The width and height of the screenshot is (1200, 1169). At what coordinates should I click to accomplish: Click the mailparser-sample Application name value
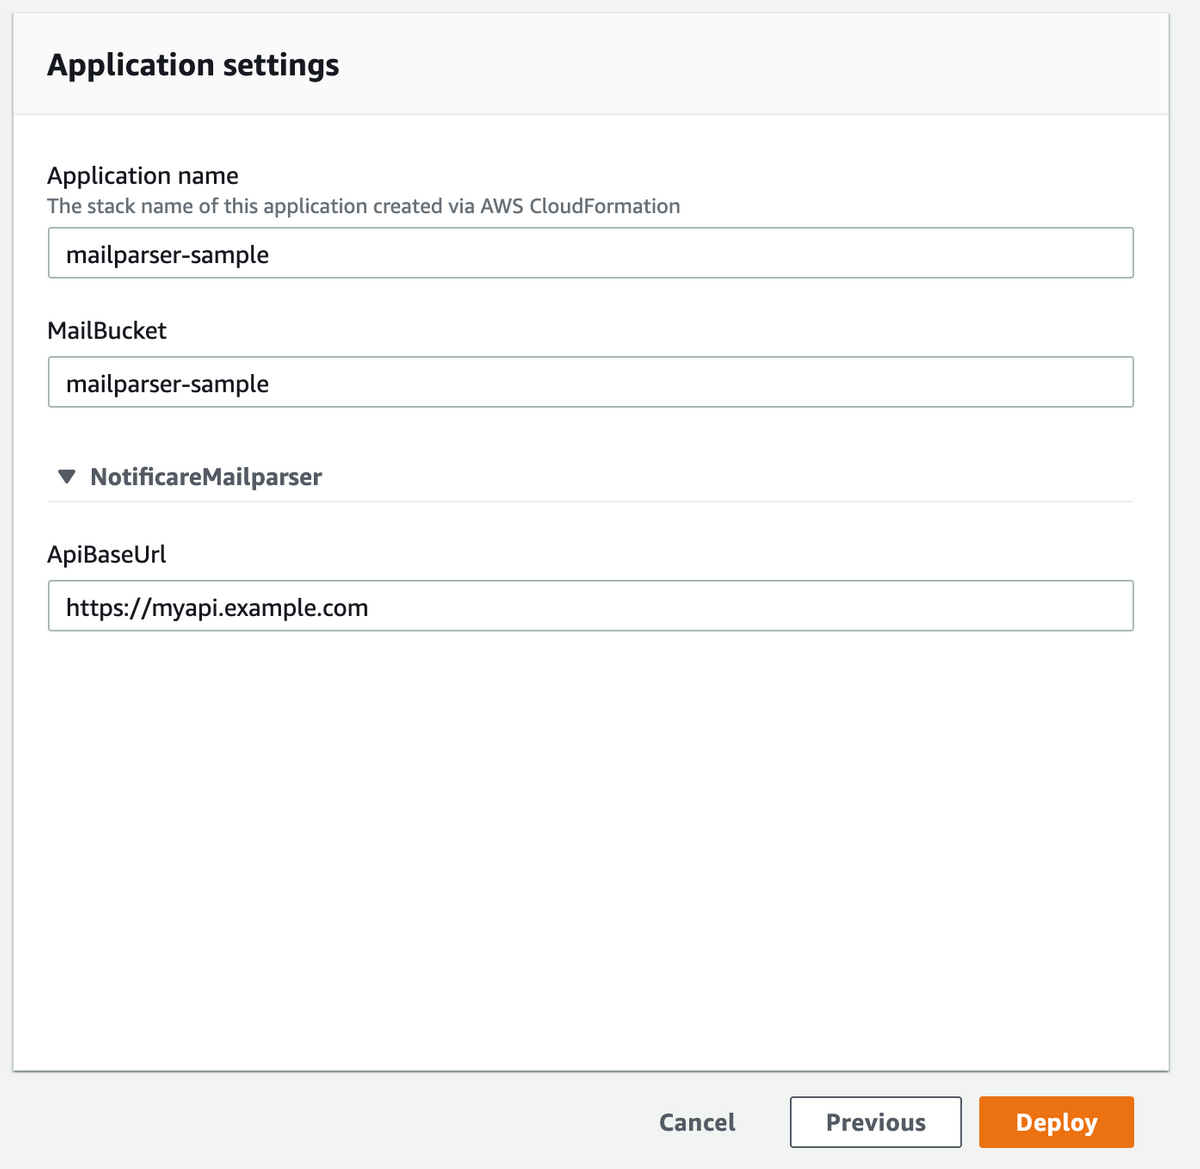[x=167, y=254]
